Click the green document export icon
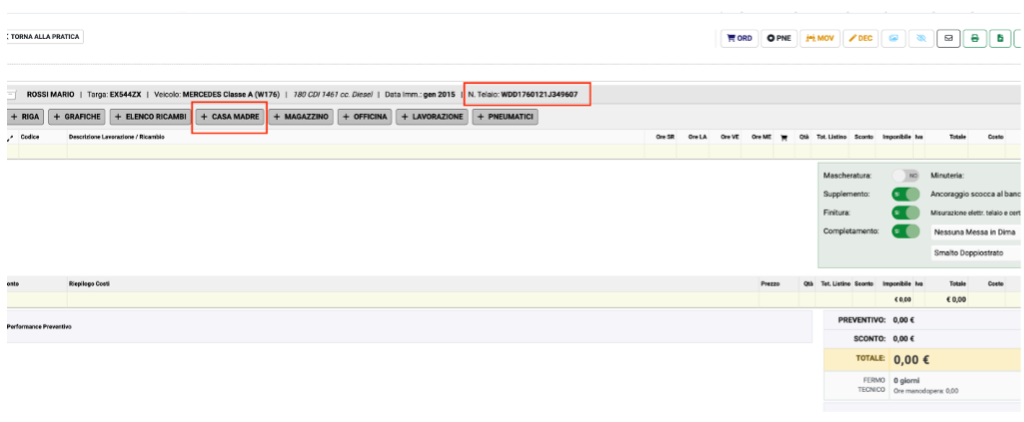 point(1000,39)
